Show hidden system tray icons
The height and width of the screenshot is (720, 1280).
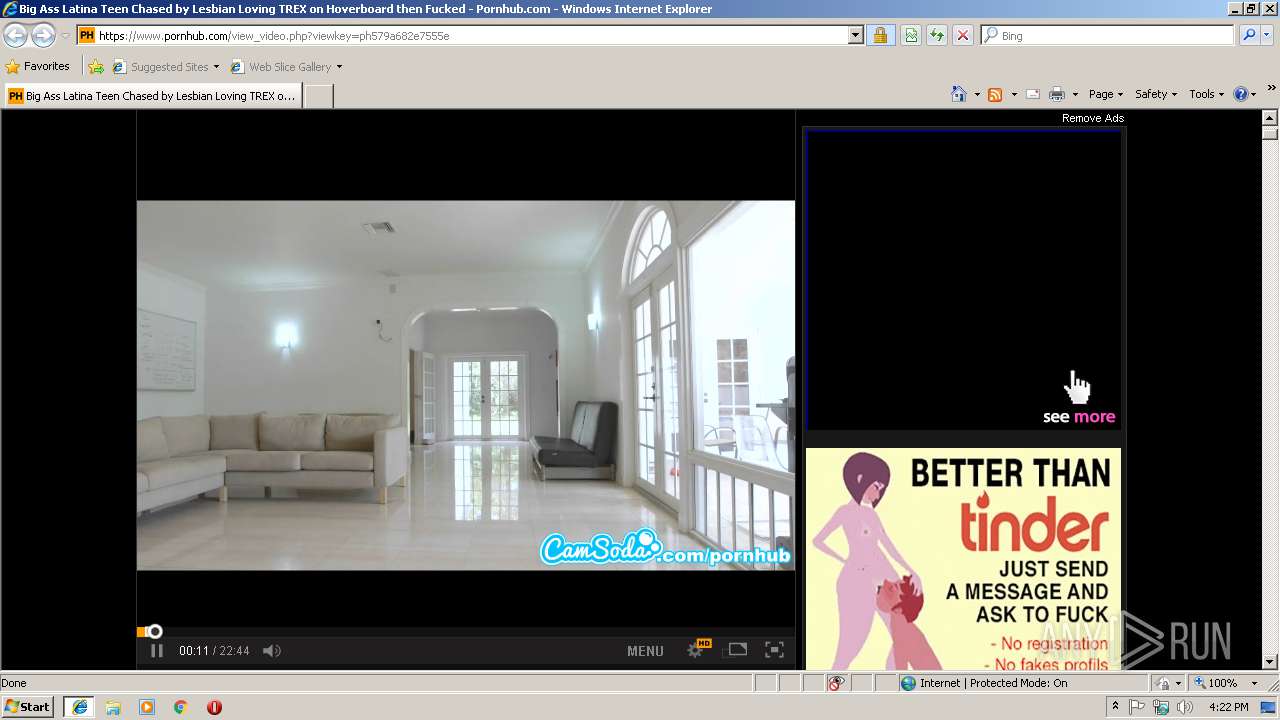1116,706
